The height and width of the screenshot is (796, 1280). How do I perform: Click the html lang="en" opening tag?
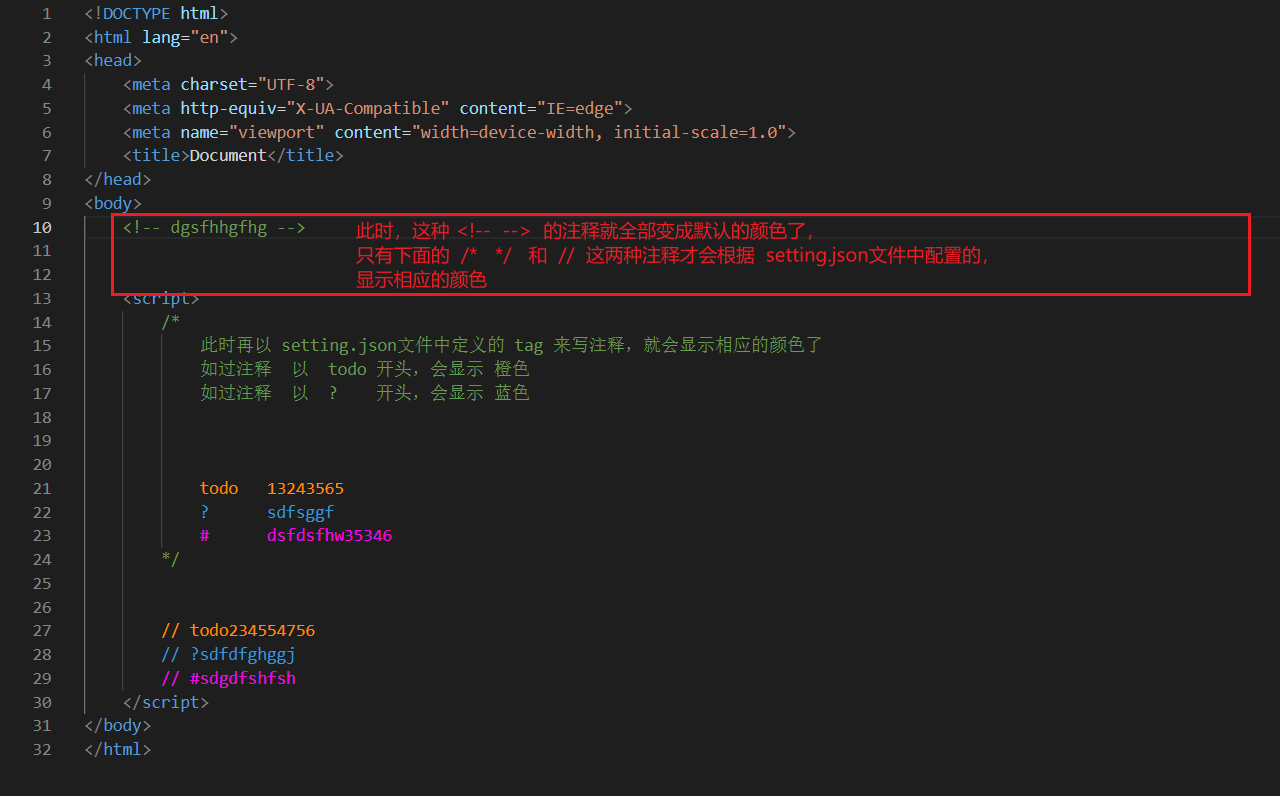tap(162, 37)
